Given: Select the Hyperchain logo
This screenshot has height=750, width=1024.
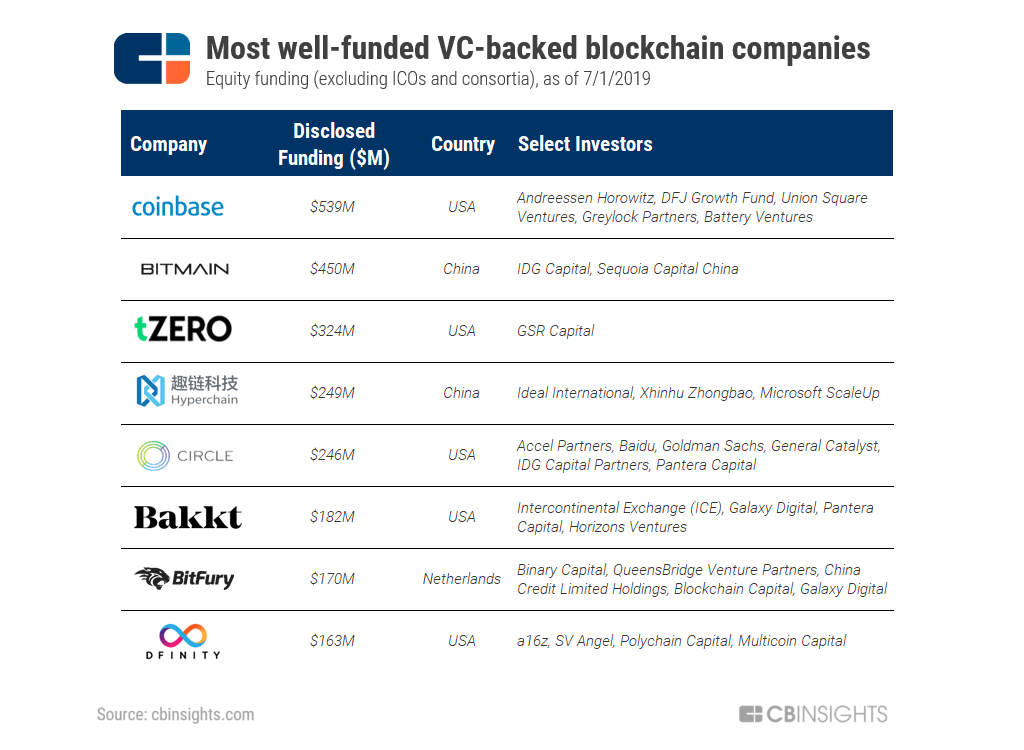Looking at the screenshot, I should (187, 391).
